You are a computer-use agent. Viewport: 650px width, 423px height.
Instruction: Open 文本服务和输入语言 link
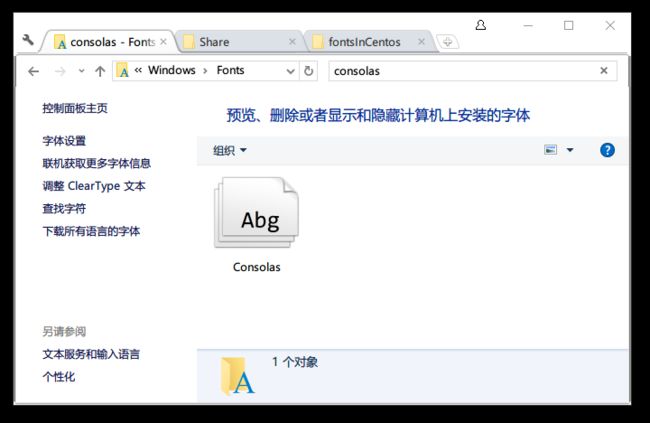[91, 354]
